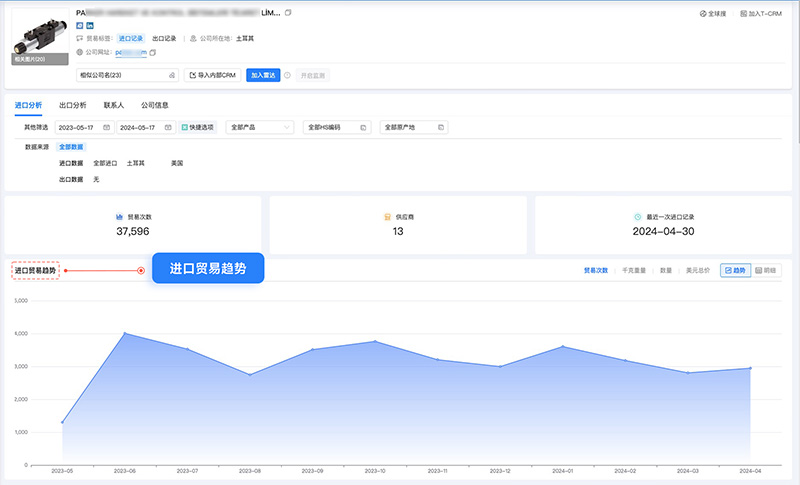This screenshot has width=800, height=485.
Task: Open the 联系人 contacts tab
Action: [x=114, y=105]
